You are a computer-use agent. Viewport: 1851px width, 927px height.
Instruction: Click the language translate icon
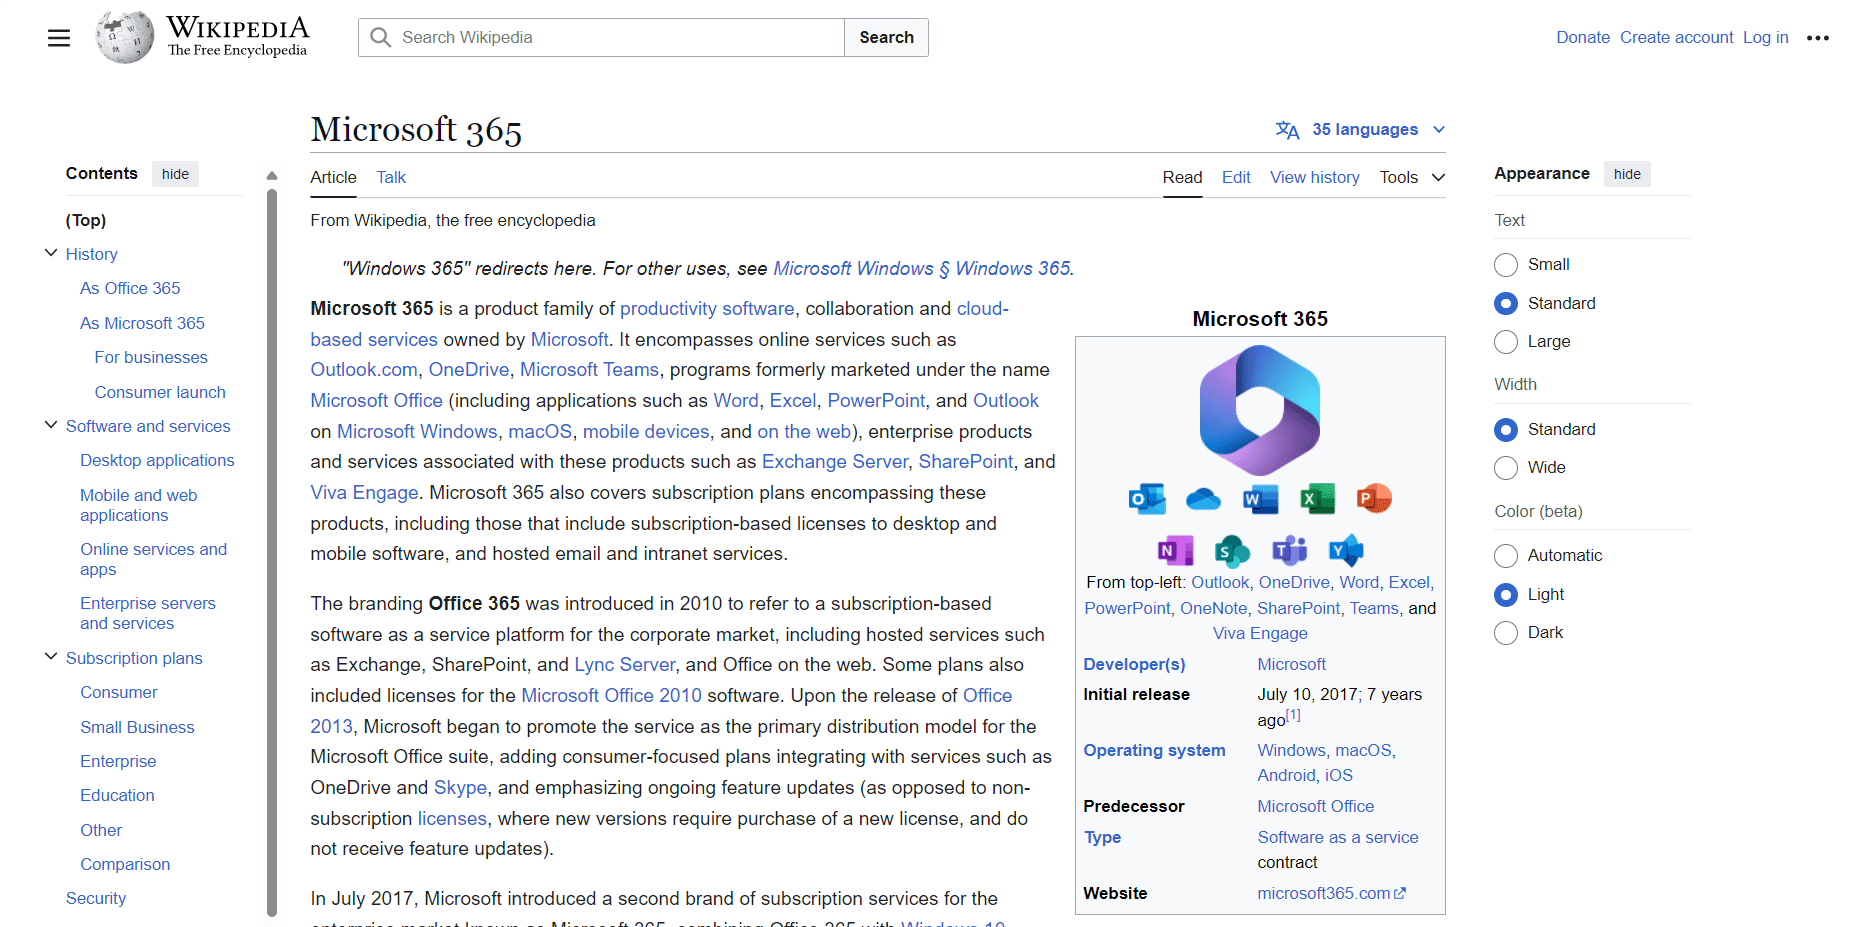click(x=1287, y=130)
